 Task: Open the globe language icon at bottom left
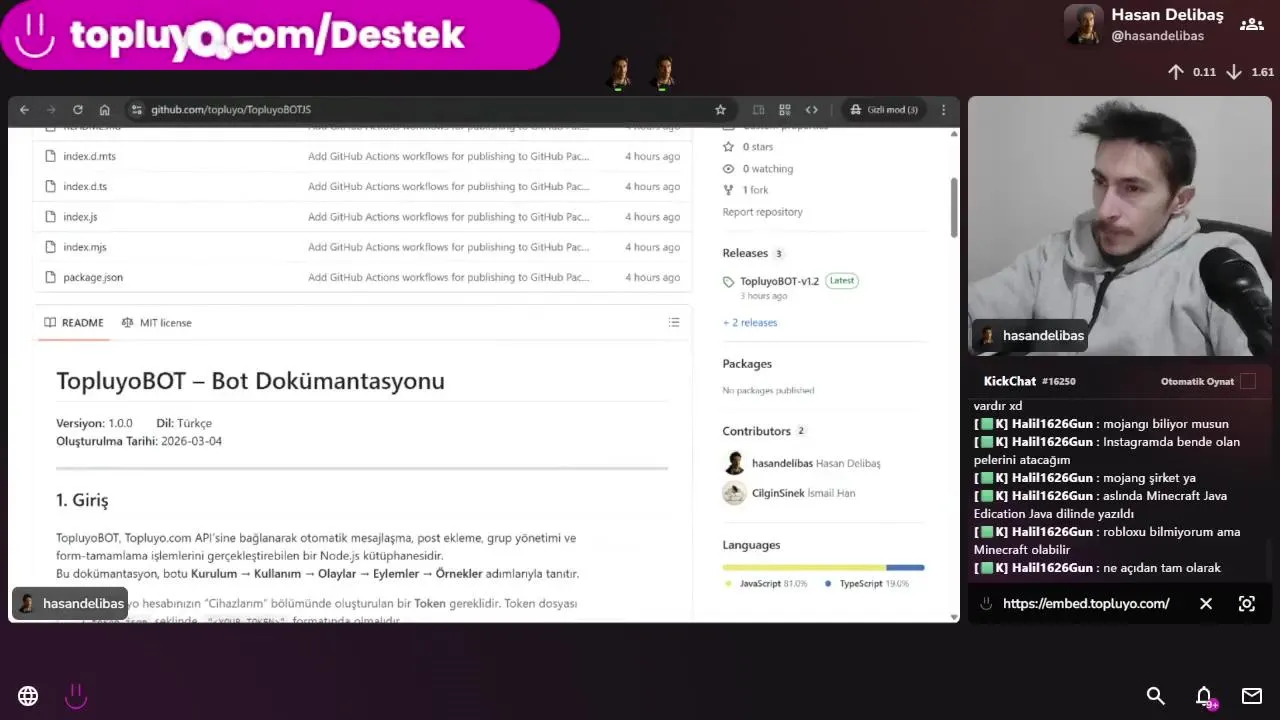click(28, 696)
